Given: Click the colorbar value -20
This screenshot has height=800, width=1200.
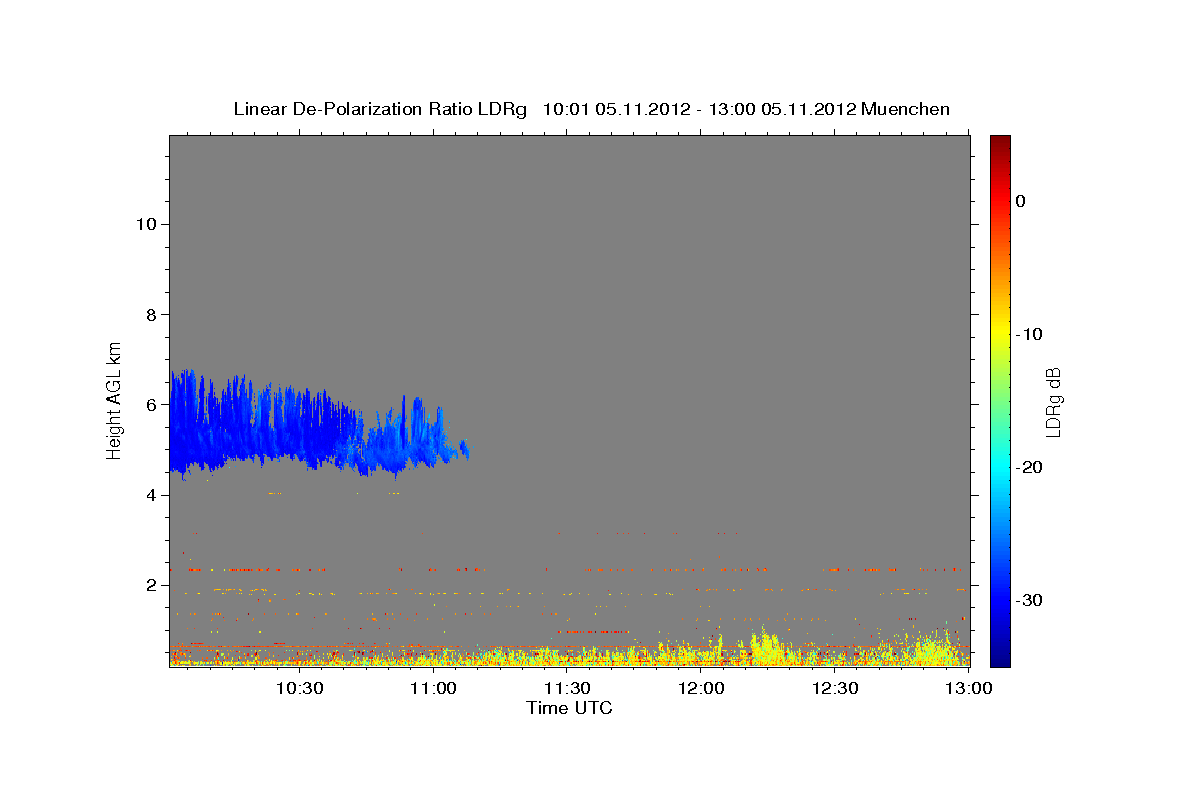Looking at the screenshot, I should pos(1030,467).
